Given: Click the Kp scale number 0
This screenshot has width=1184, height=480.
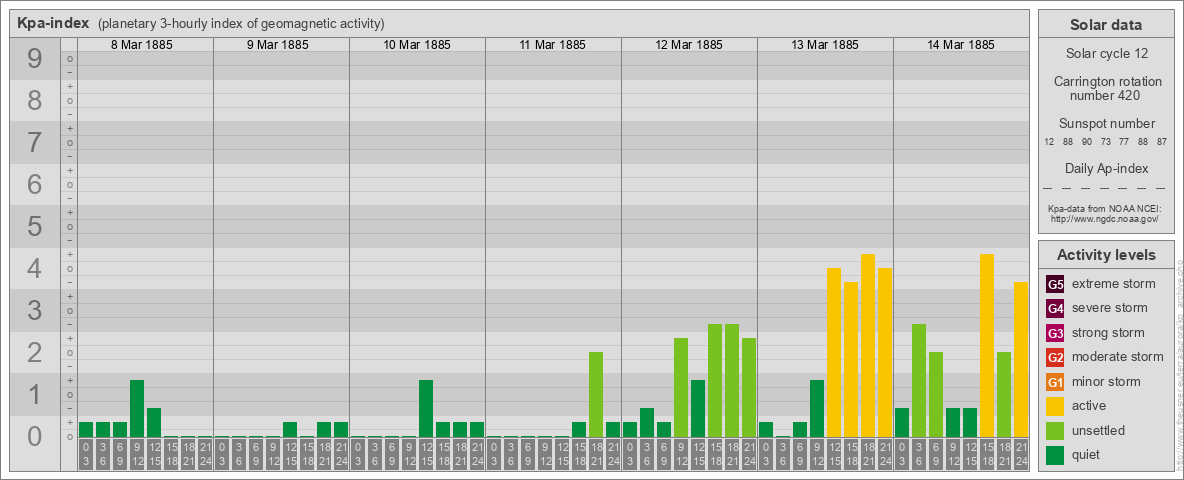Looking at the screenshot, I should 34,436.
